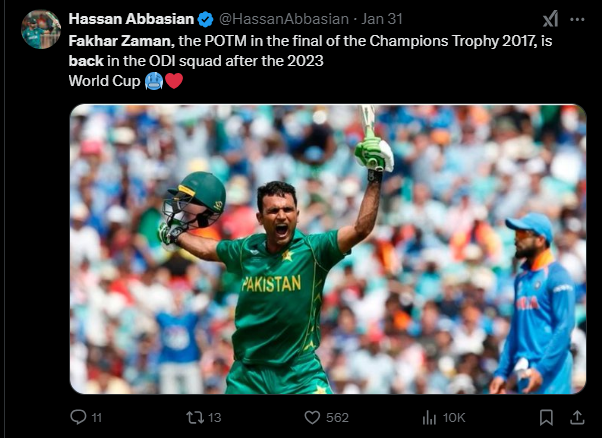Open Hassan Abbasian's profile avatar
This screenshot has width=602, height=438.
pos(41,30)
